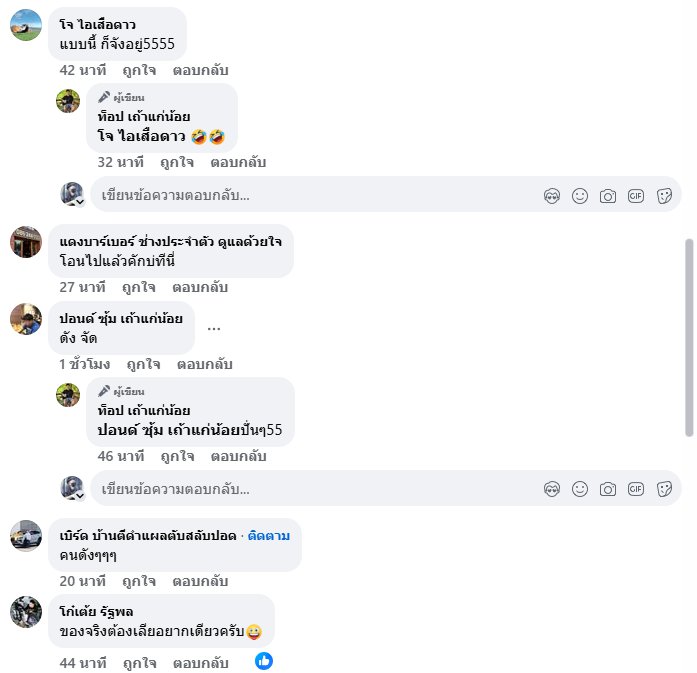Open profile switcher in reply box under ปอนด์ ซุ้ม thread
The width and height of the screenshot is (697, 673).
[72, 488]
